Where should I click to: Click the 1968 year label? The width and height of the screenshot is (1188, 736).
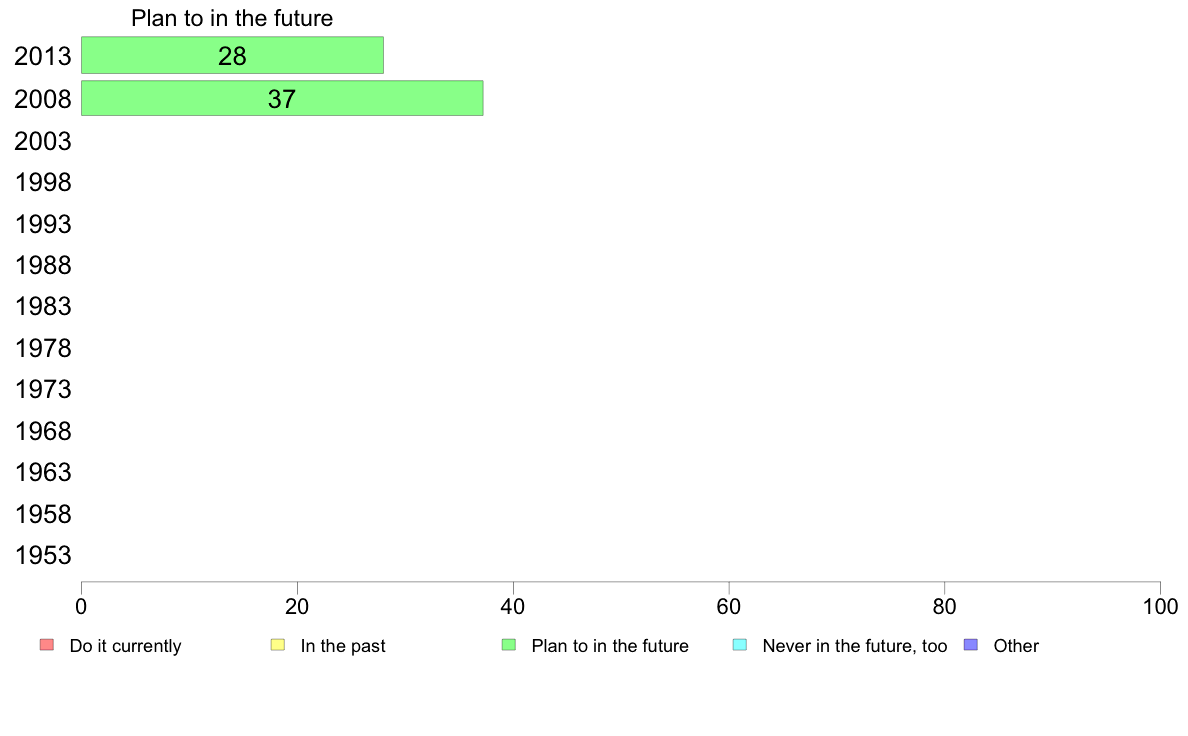tap(43, 431)
